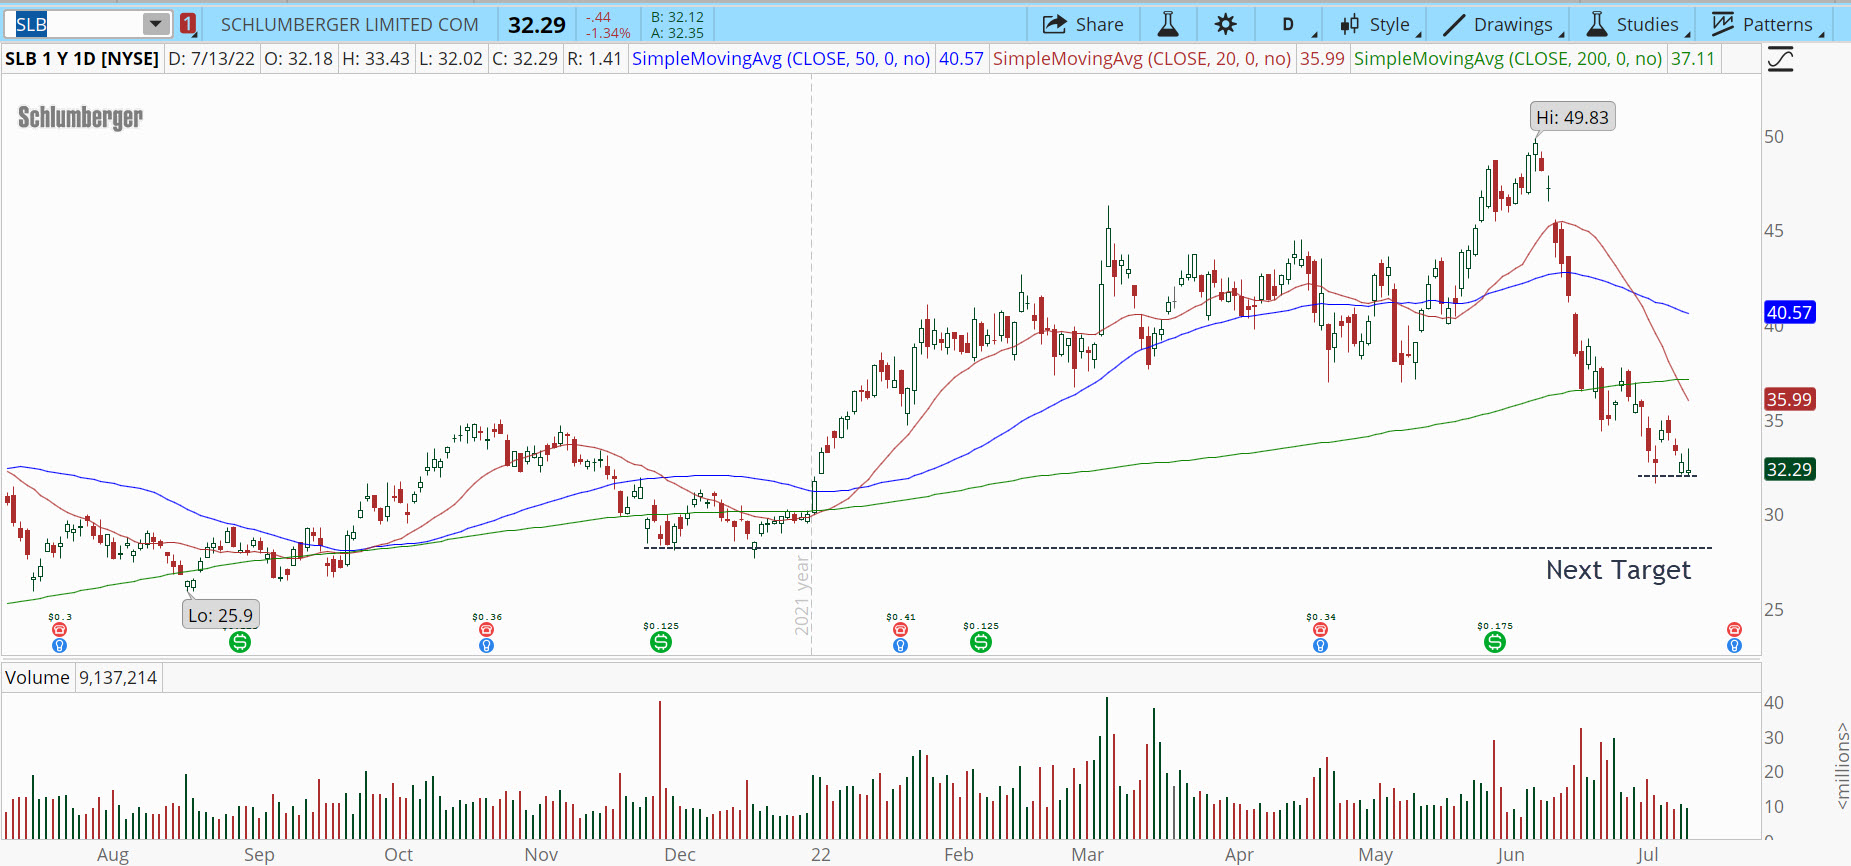Click the green dividend icon near Sep
The height and width of the screenshot is (866, 1851).
pos(240,642)
